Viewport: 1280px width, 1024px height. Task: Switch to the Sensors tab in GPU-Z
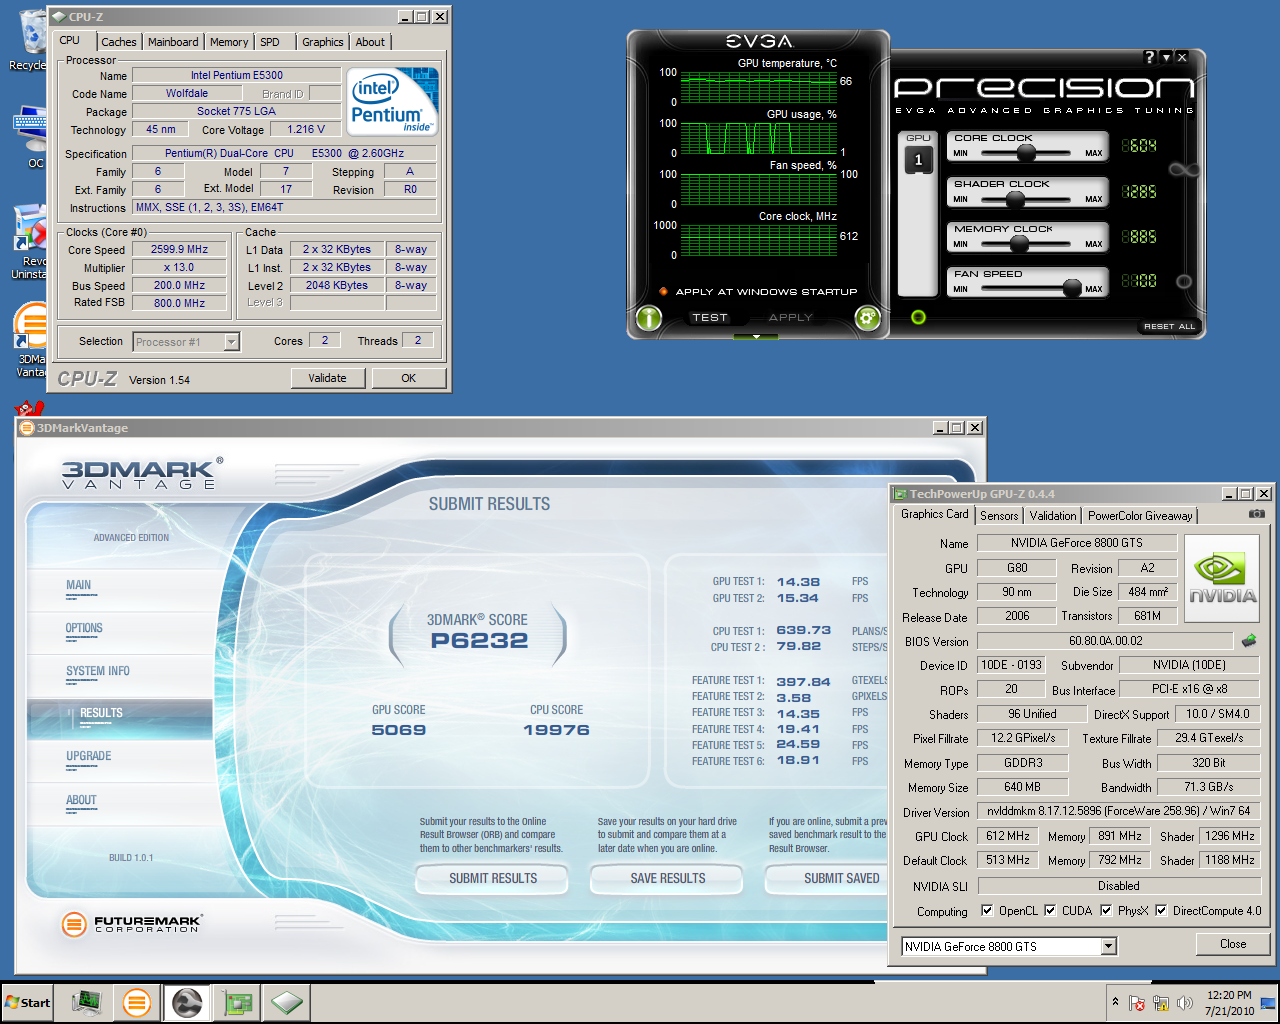click(999, 516)
